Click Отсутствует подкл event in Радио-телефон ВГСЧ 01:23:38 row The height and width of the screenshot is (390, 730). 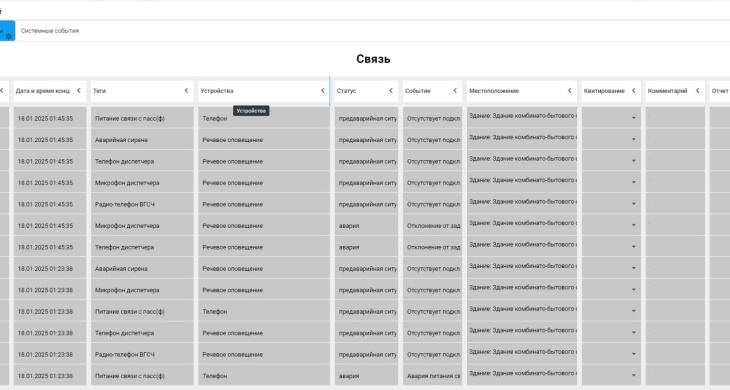pyautogui.click(x=433, y=354)
